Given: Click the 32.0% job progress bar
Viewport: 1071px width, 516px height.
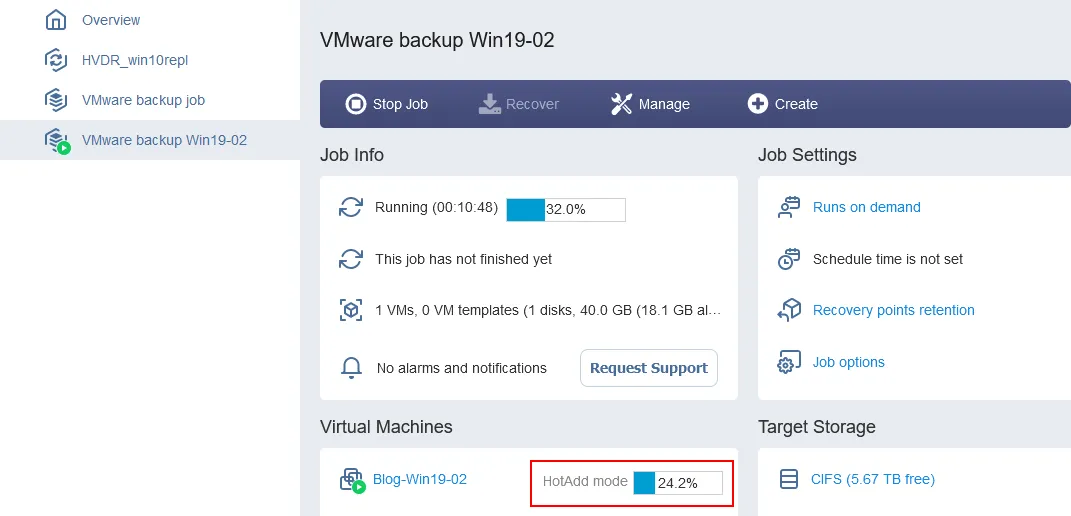Looking at the screenshot, I should coord(565,210).
